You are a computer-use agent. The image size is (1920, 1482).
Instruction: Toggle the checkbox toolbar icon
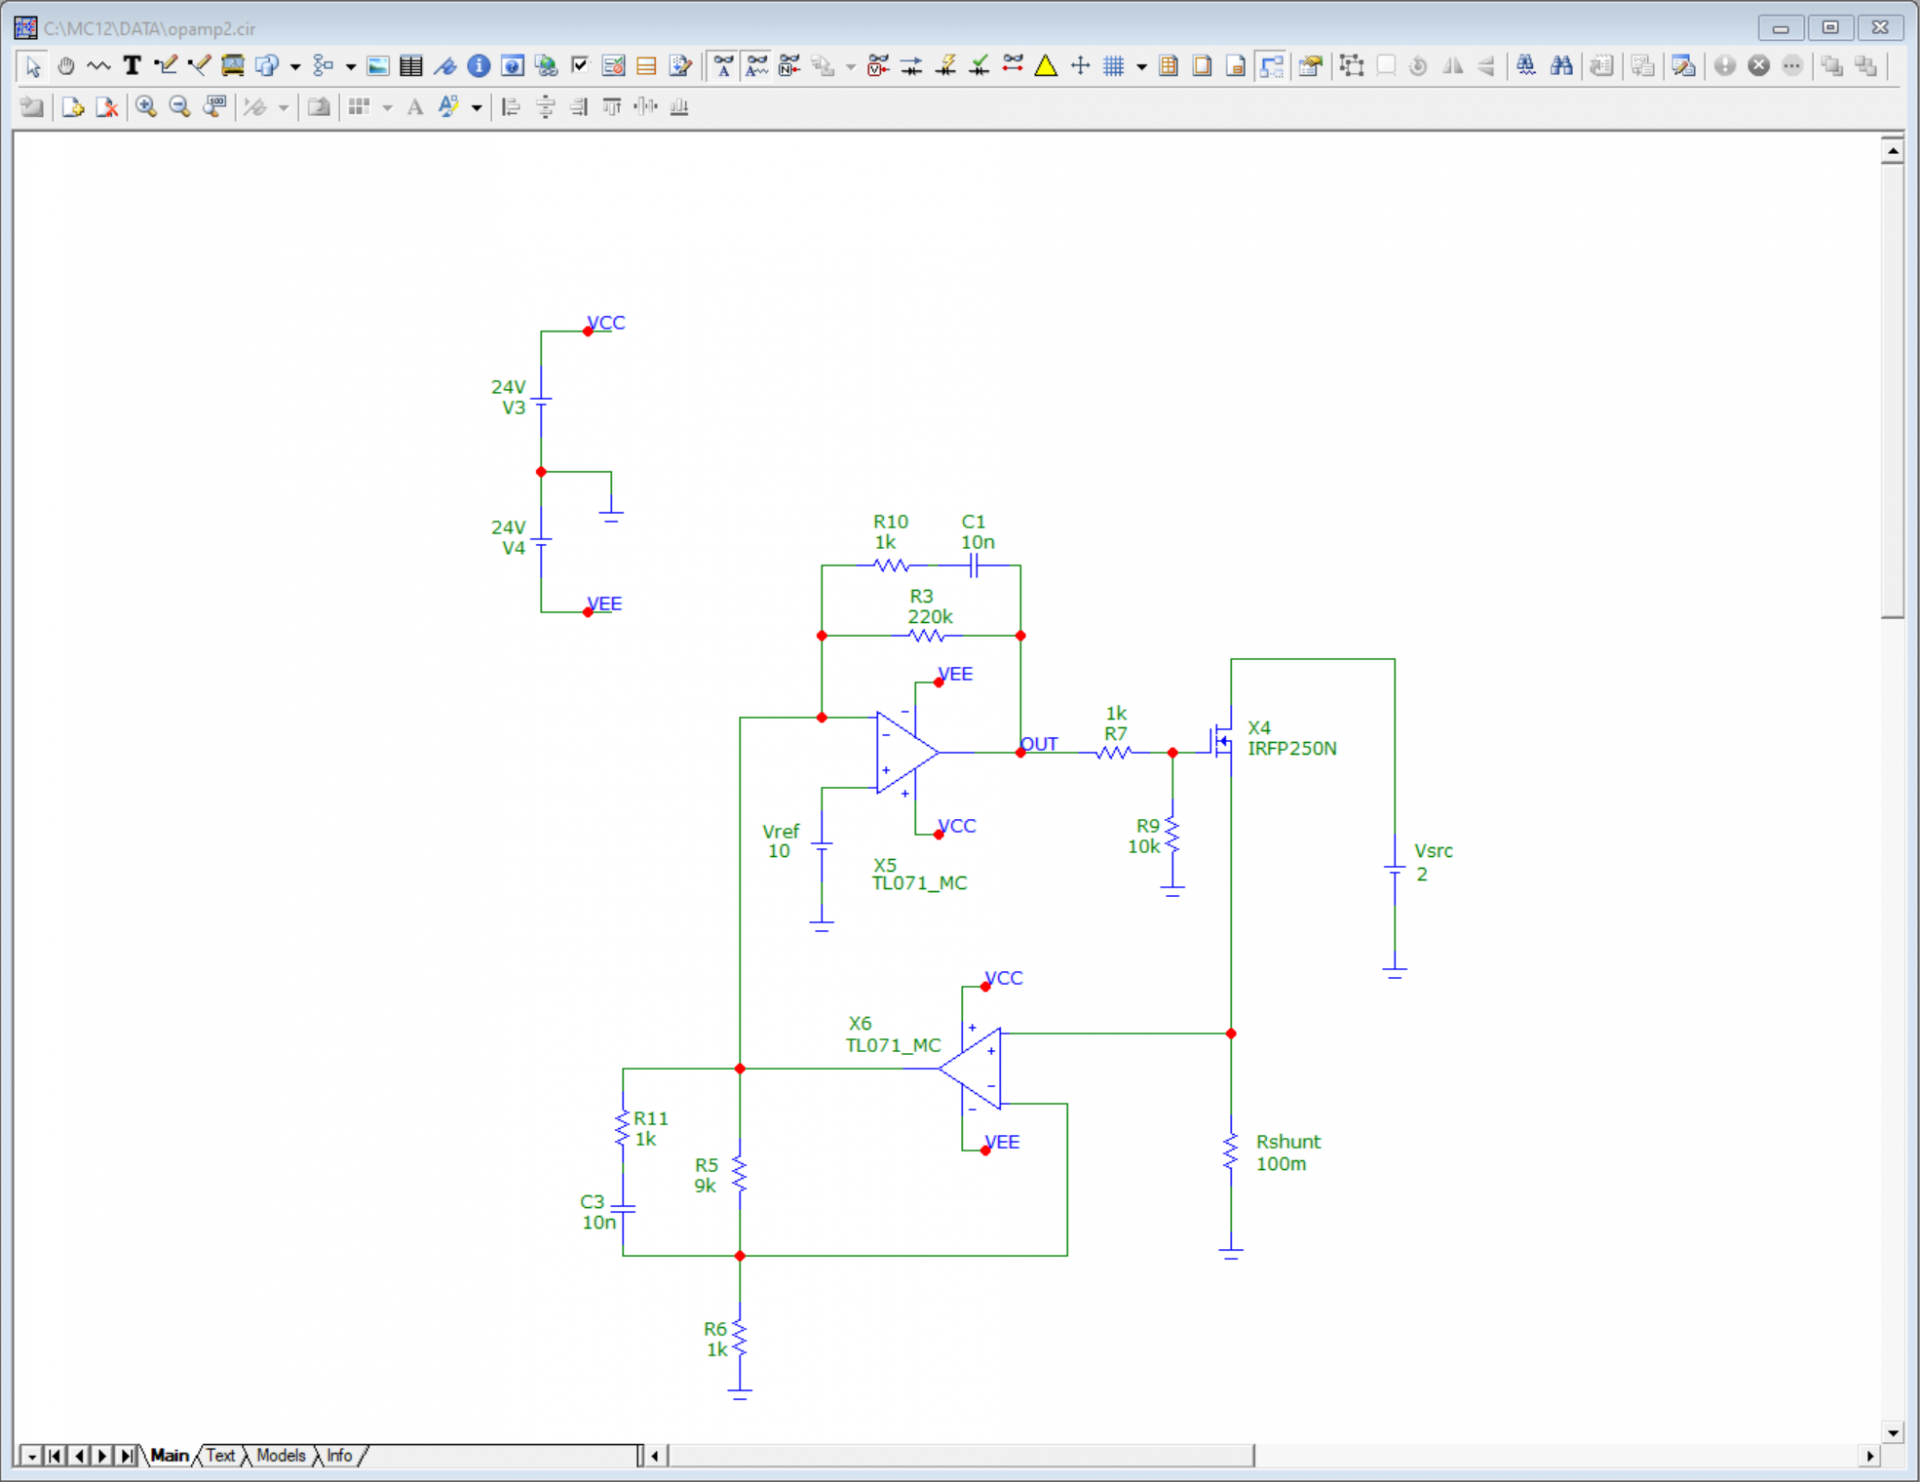(579, 66)
